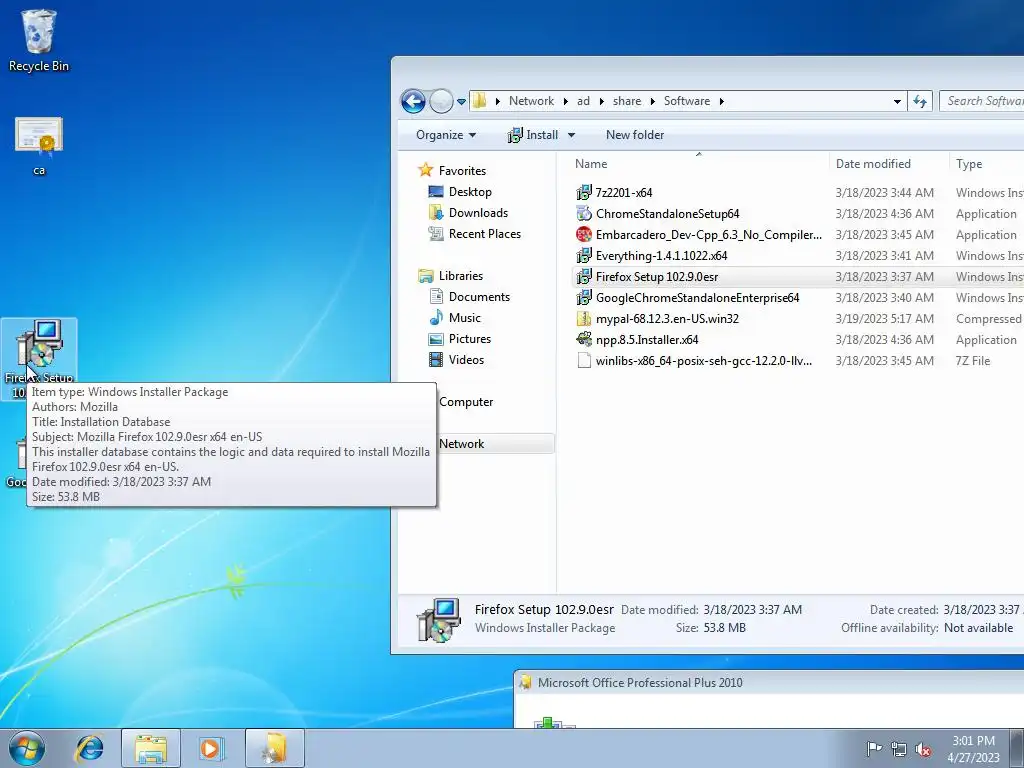
Task: Click the 3/19/2023 5:17 AM date cell
Action: (x=884, y=319)
